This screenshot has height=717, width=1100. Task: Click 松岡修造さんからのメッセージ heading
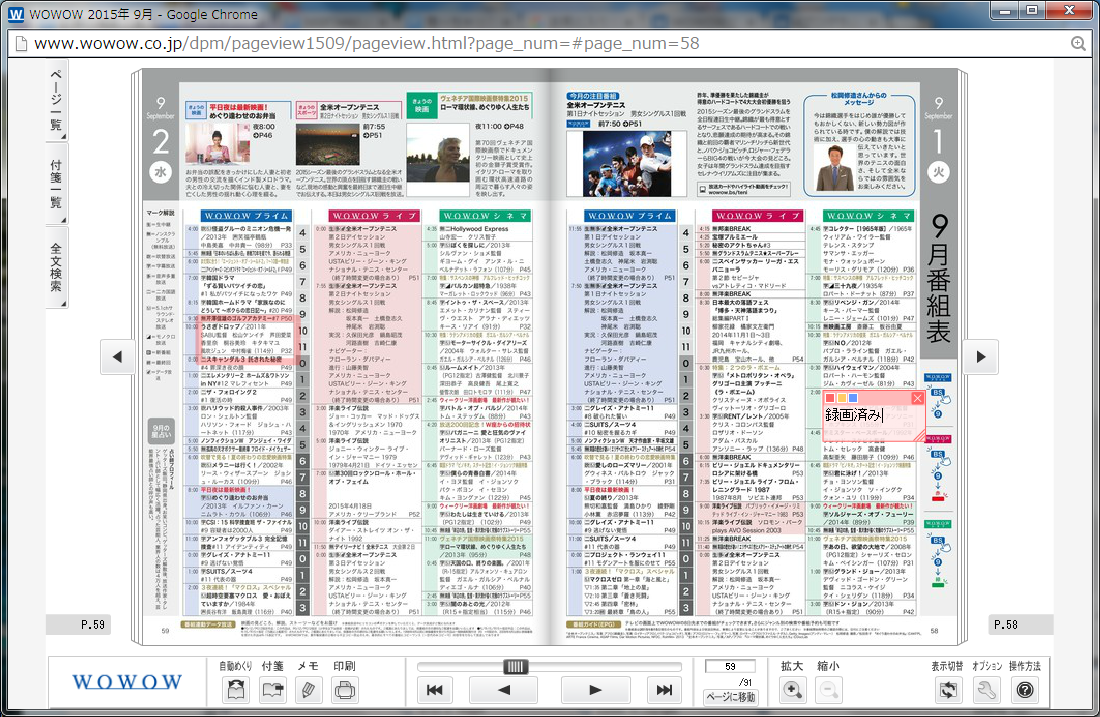[859, 98]
